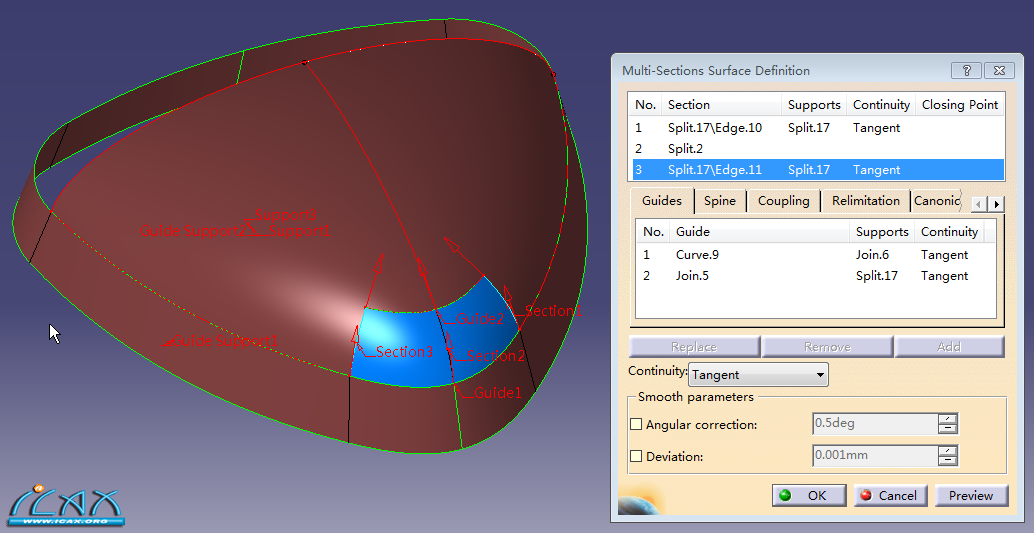Select section row Split.17\Edge.10
This screenshot has width=1034, height=533.
click(x=714, y=128)
